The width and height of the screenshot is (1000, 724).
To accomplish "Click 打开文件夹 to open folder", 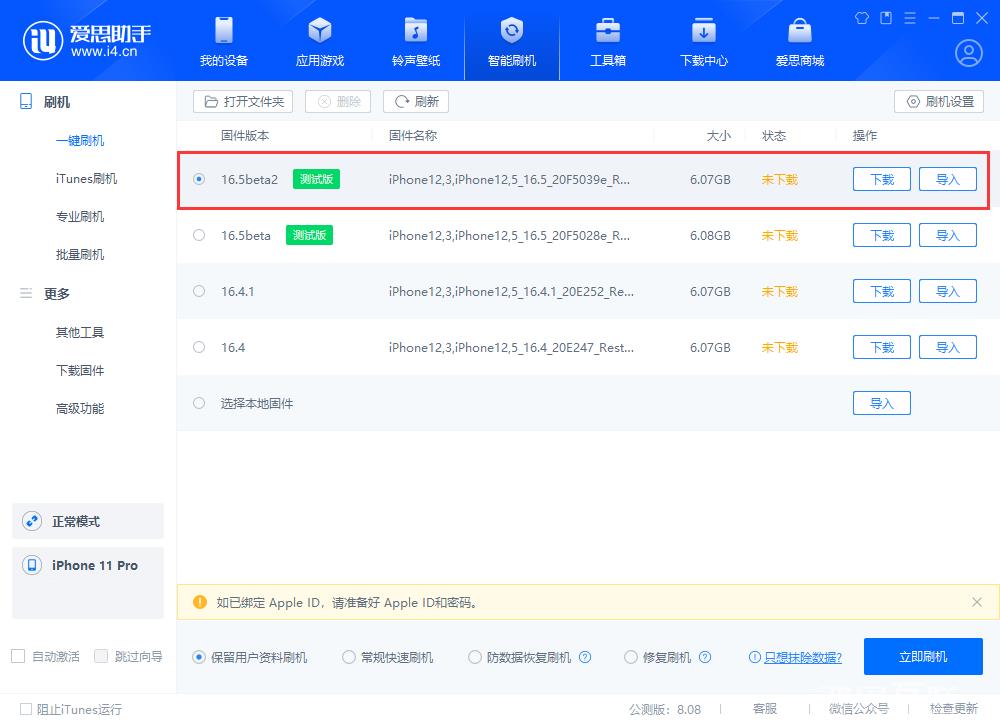I will 242,101.
